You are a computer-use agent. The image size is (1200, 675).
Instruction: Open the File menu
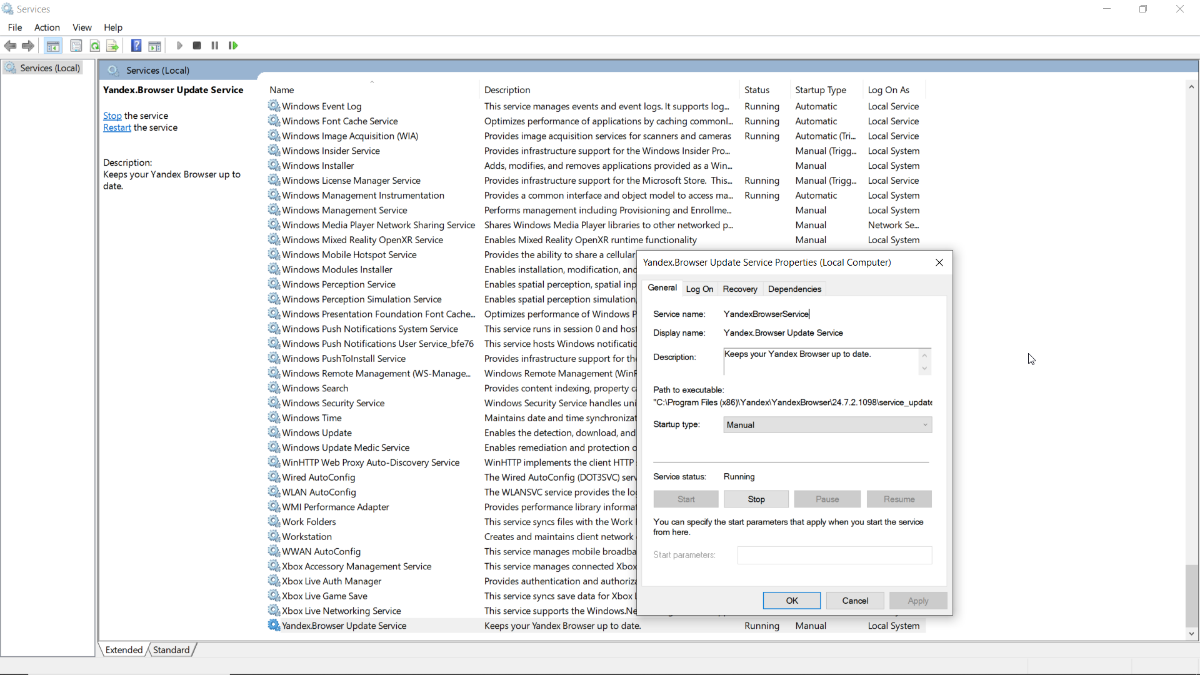[x=15, y=28]
